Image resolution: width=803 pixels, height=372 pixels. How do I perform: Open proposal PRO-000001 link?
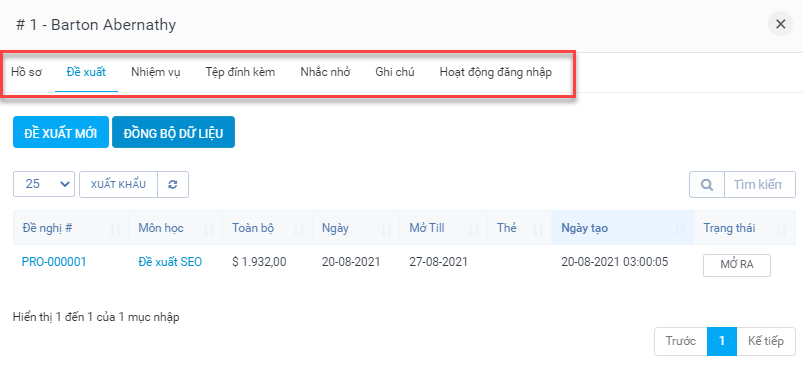click(54, 262)
